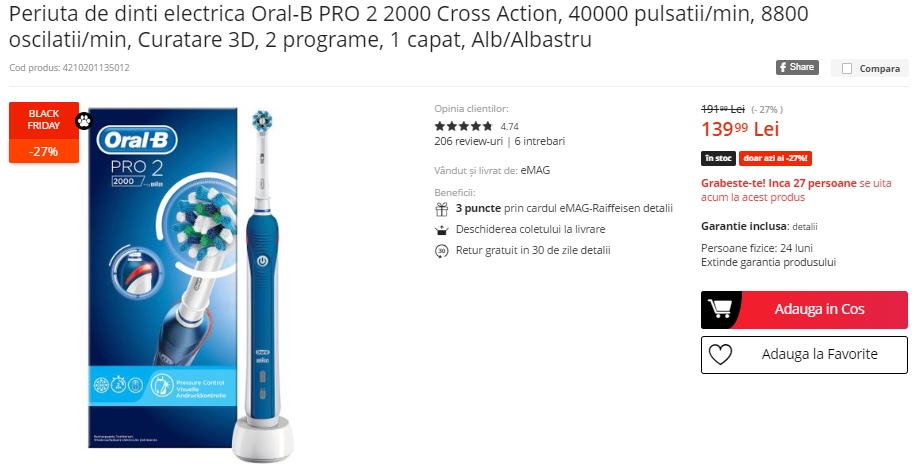Open the 6 intrebari link

(x=540, y=141)
